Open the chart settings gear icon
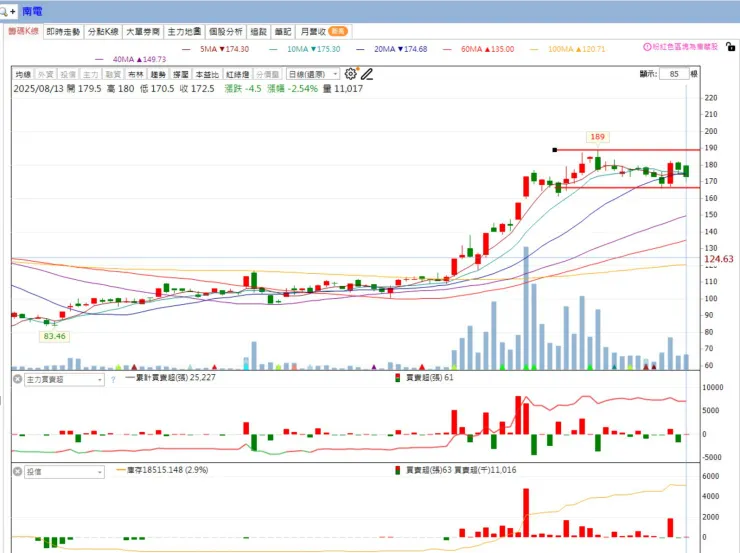Viewport: 740px width, 553px height. click(350, 74)
